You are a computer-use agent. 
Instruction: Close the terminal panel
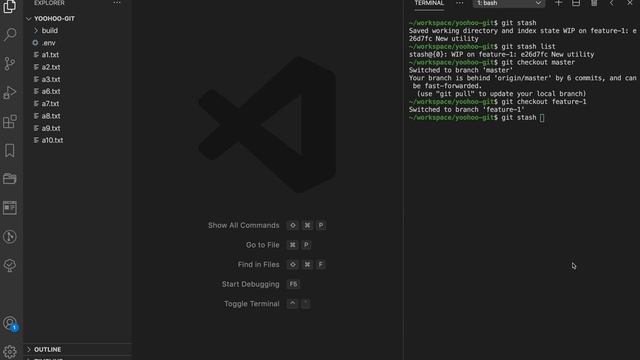point(630,3)
